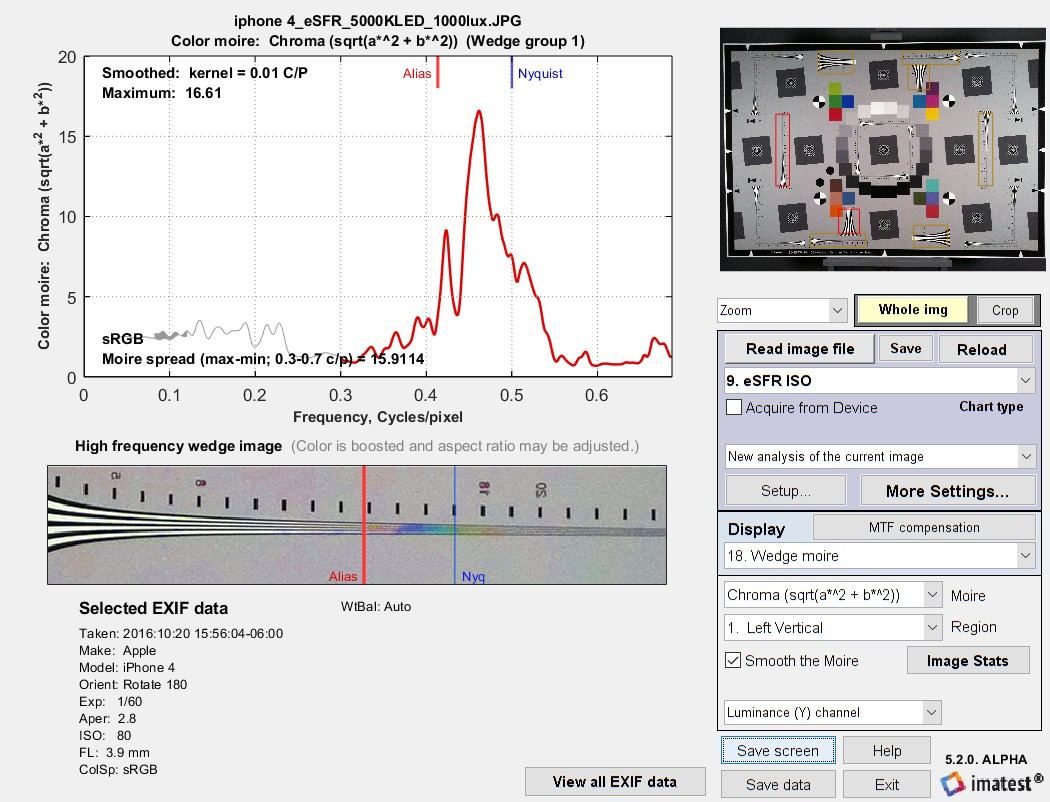1050x802 pixels.
Task: Click the Aper: 2.8 EXIF line
Action: (x=107, y=718)
